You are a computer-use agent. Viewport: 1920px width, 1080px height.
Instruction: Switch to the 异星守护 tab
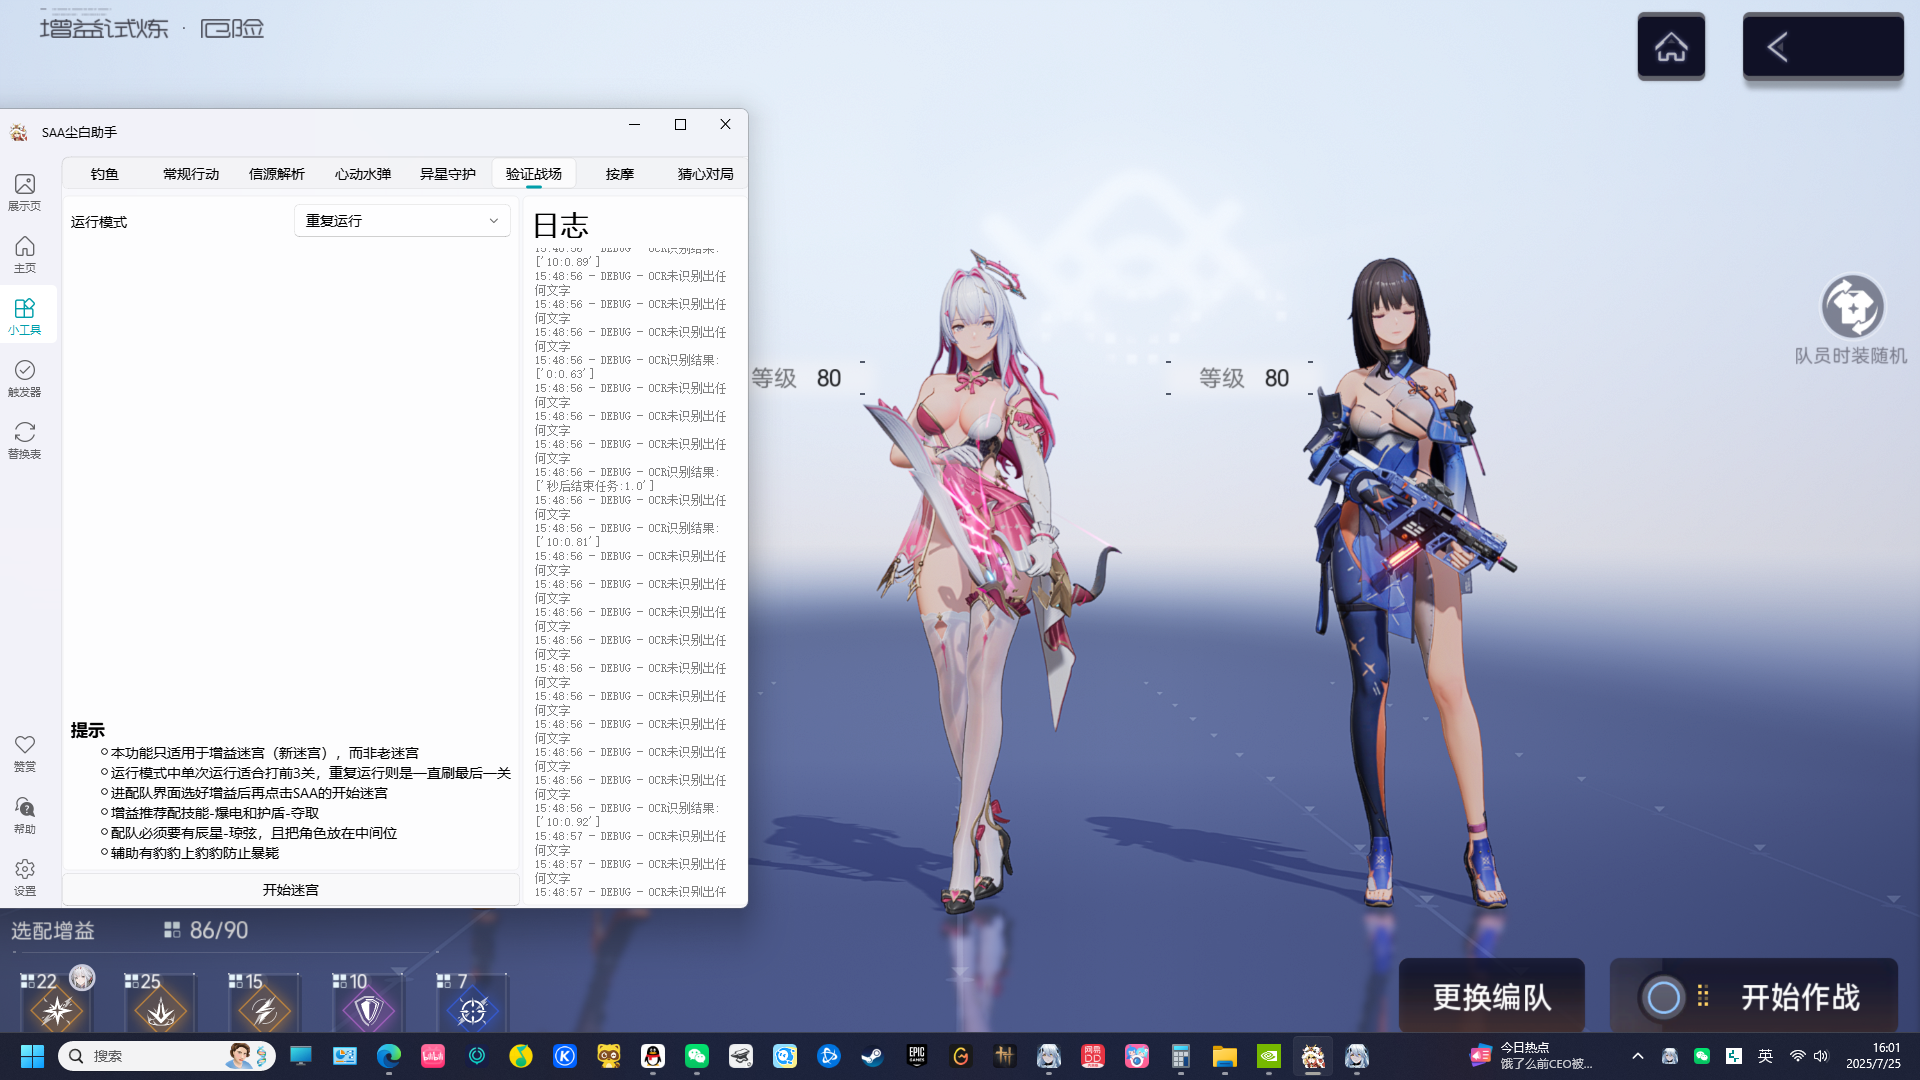tap(448, 174)
